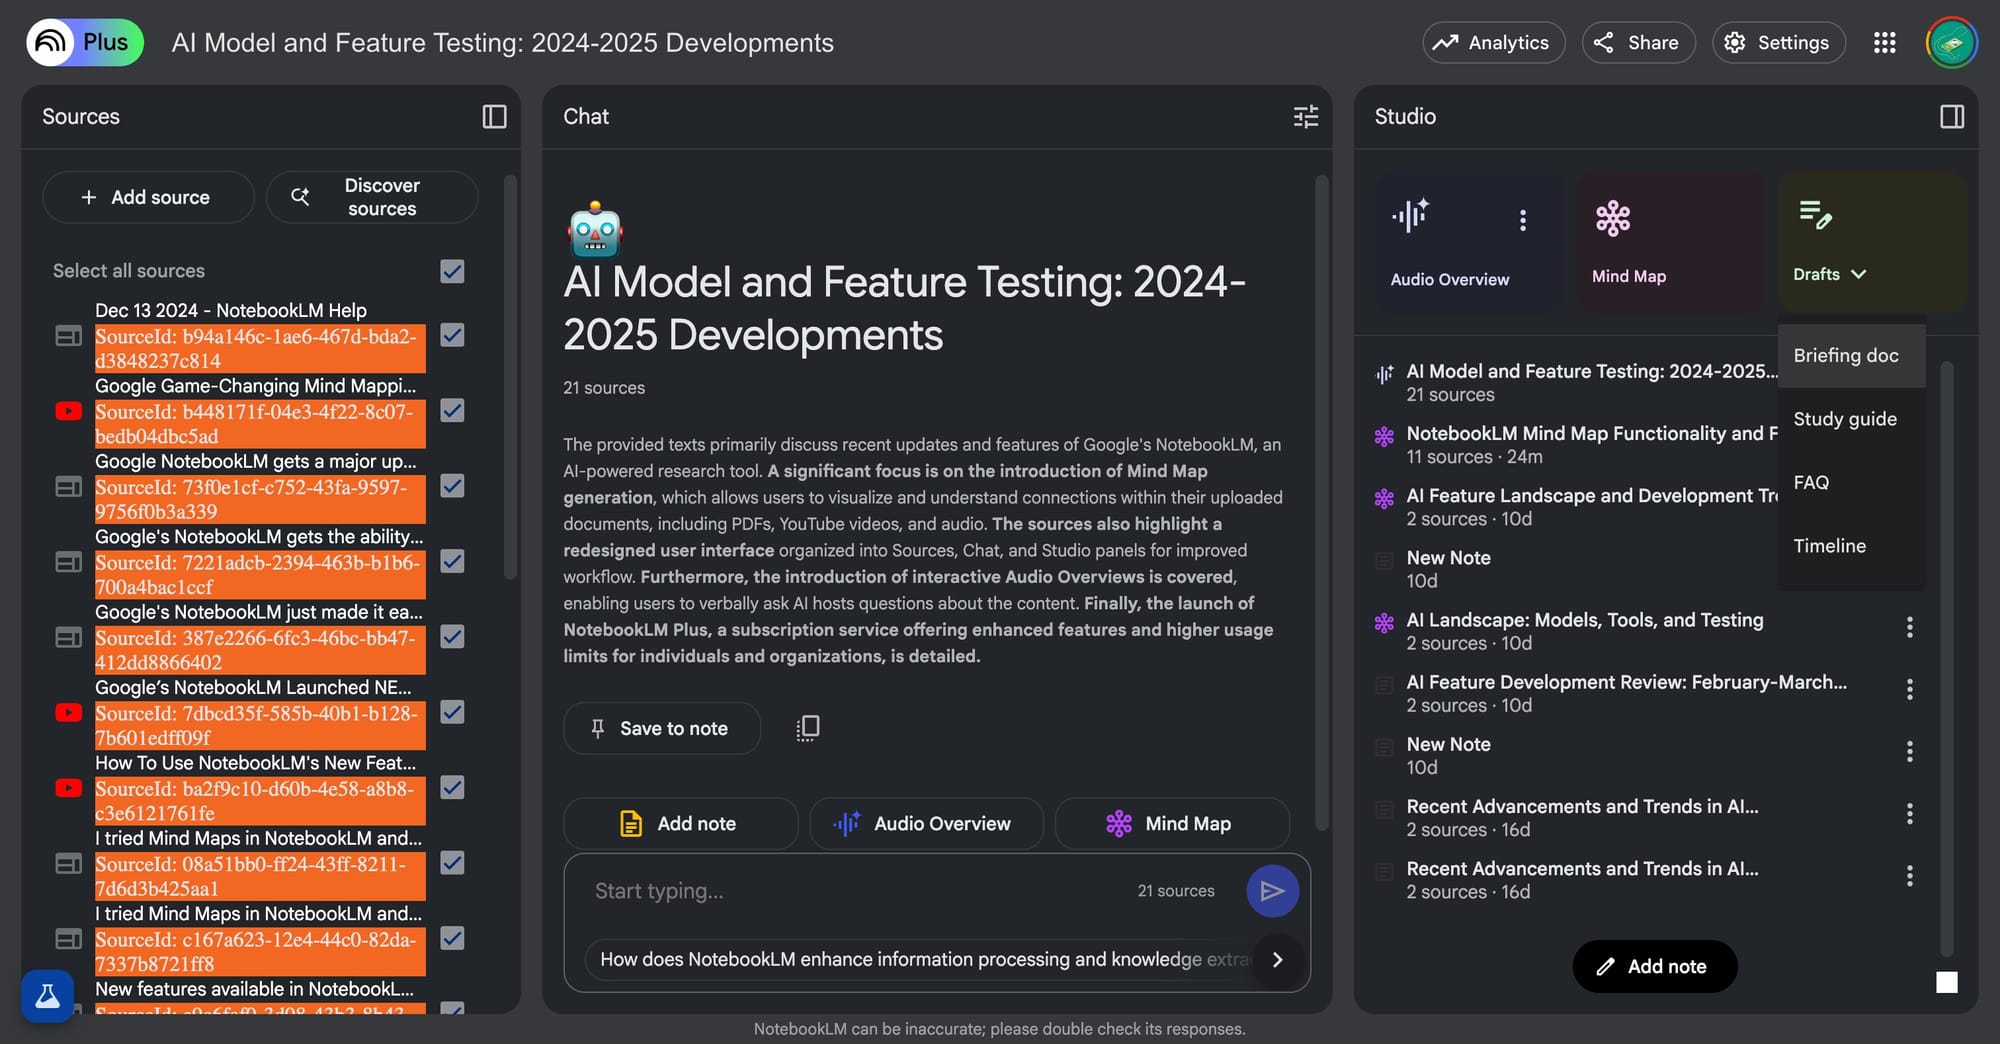Click the NotebookLM logo in the top bar
Viewport: 2000px width, 1044px height.
[50, 42]
